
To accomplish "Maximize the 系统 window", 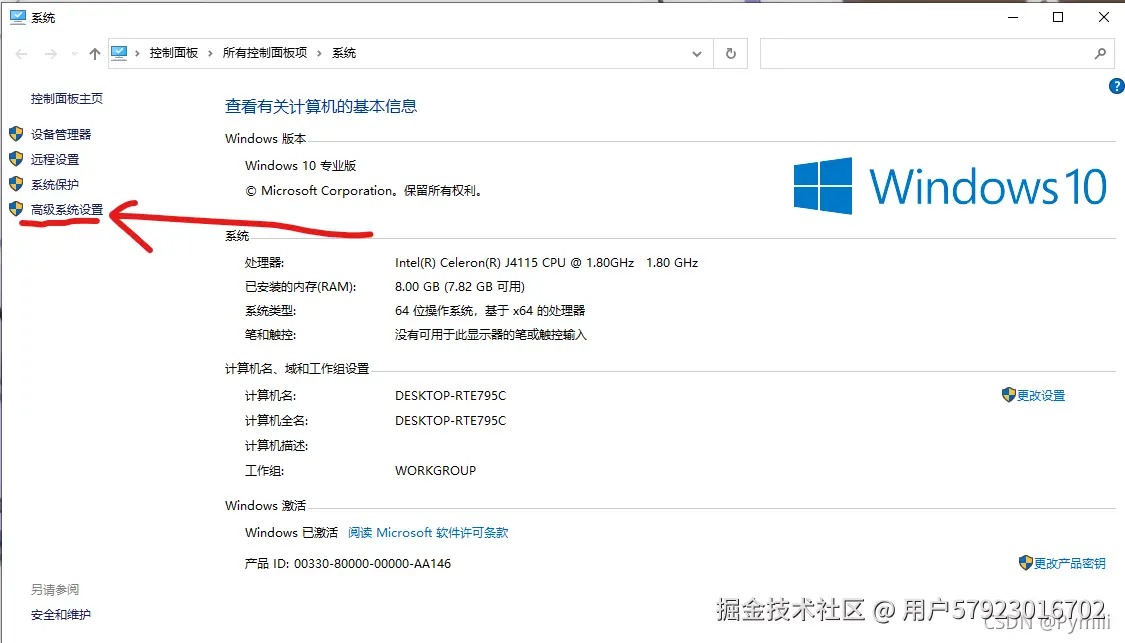I will point(1058,17).
